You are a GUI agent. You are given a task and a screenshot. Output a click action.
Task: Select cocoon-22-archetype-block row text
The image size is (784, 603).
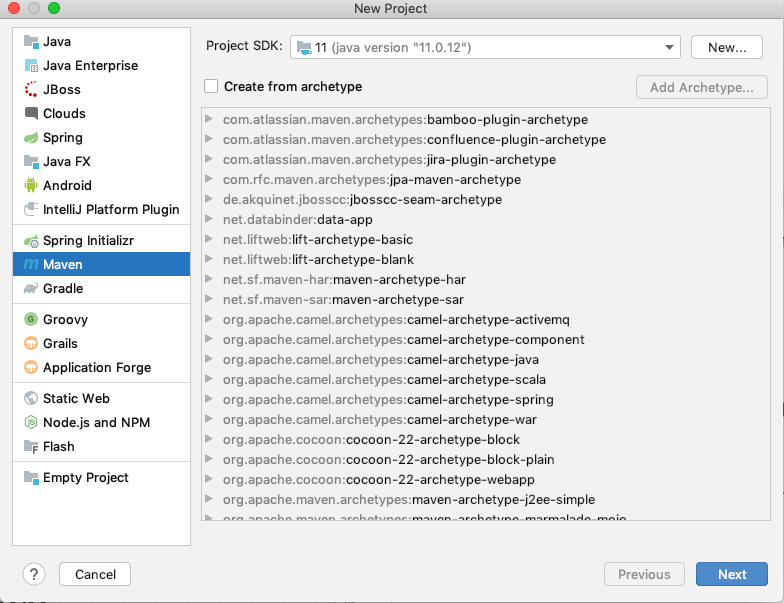[372, 440]
